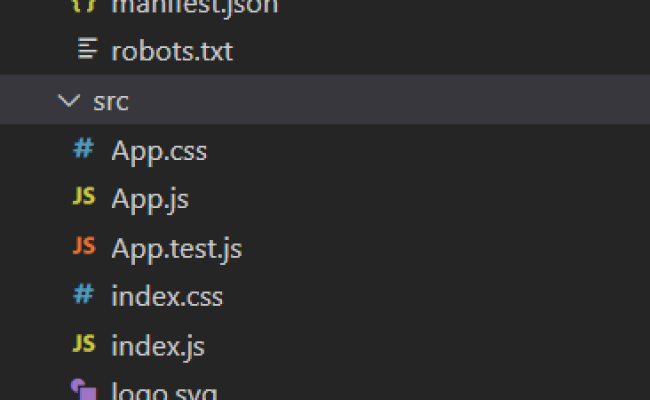Click the orange JS icon beside App.test.js

click(x=84, y=245)
